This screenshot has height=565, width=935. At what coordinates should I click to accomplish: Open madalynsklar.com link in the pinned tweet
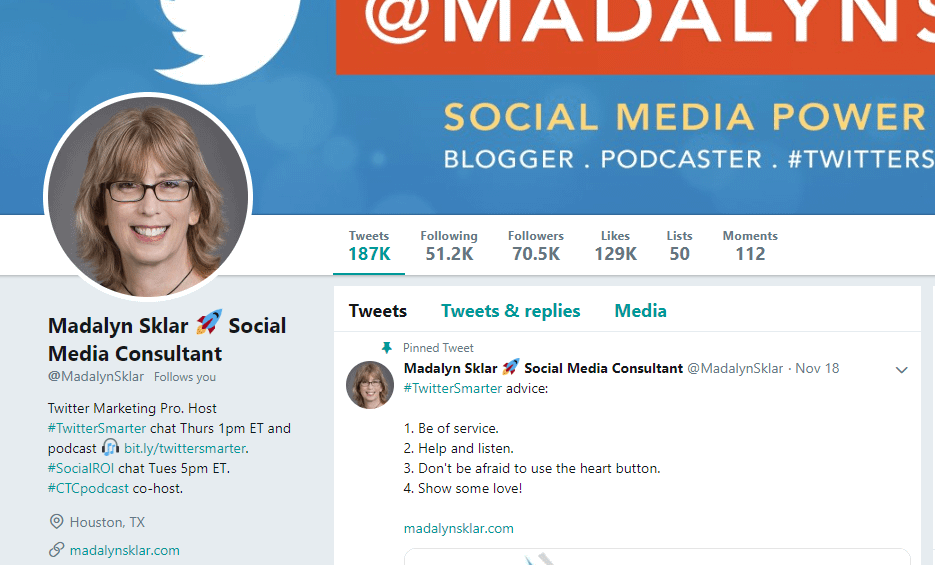459,529
